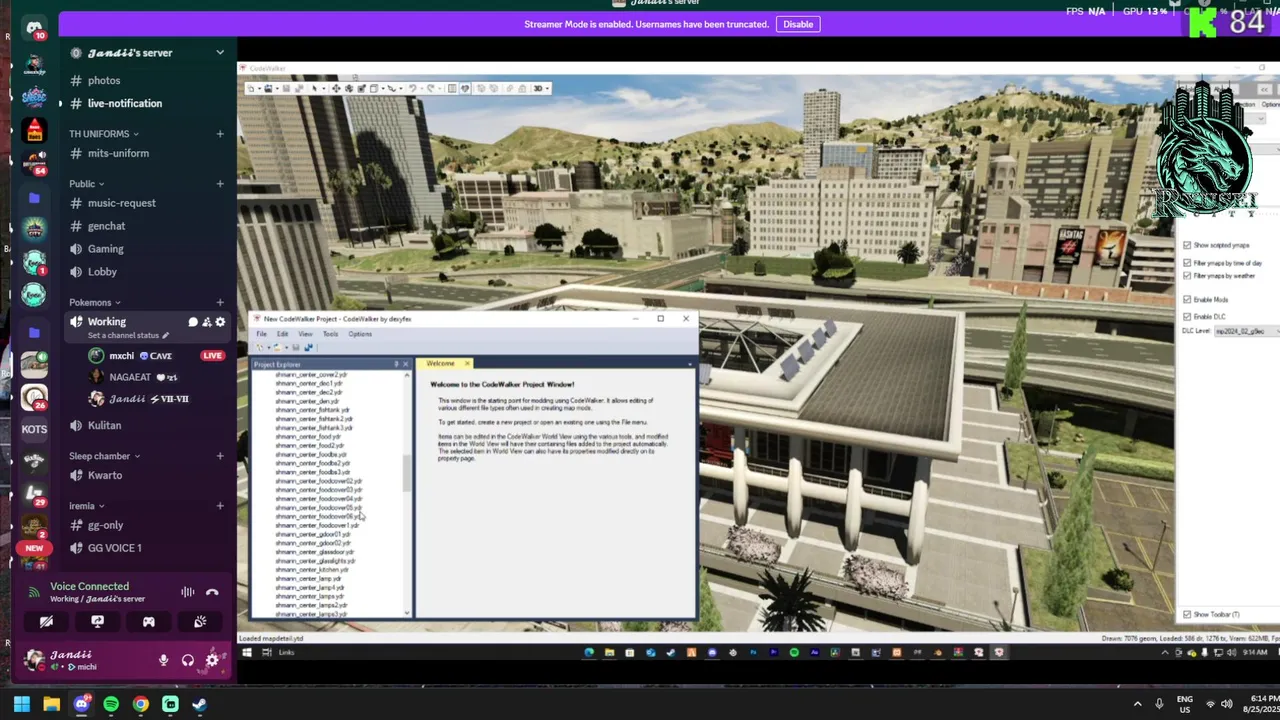Close the Welcome tab with its X
Screen dimensions: 1280x720
[x=467, y=363]
